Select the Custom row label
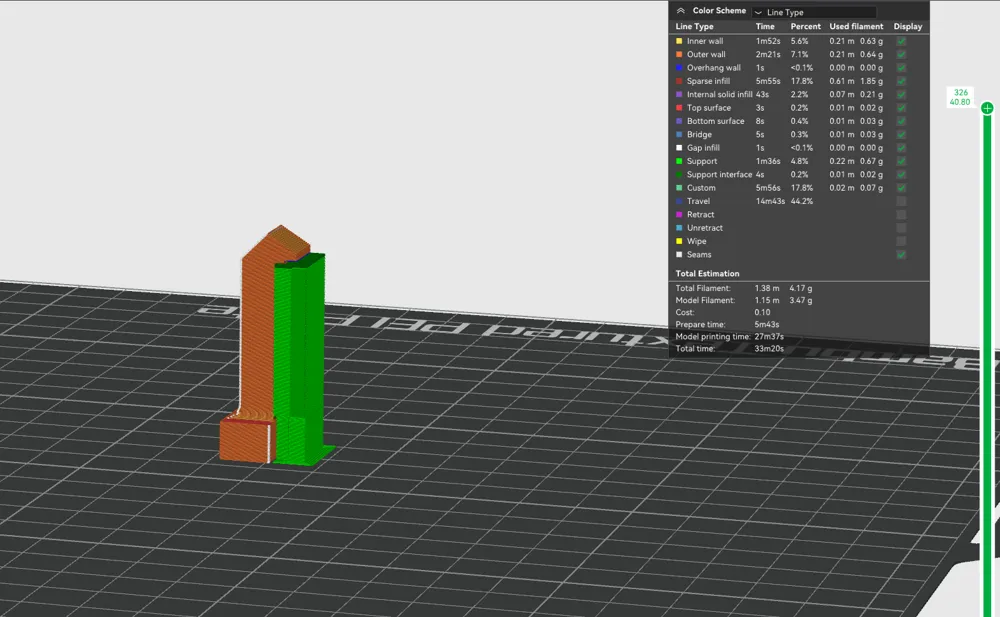This screenshot has height=617, width=1000. tap(701, 188)
